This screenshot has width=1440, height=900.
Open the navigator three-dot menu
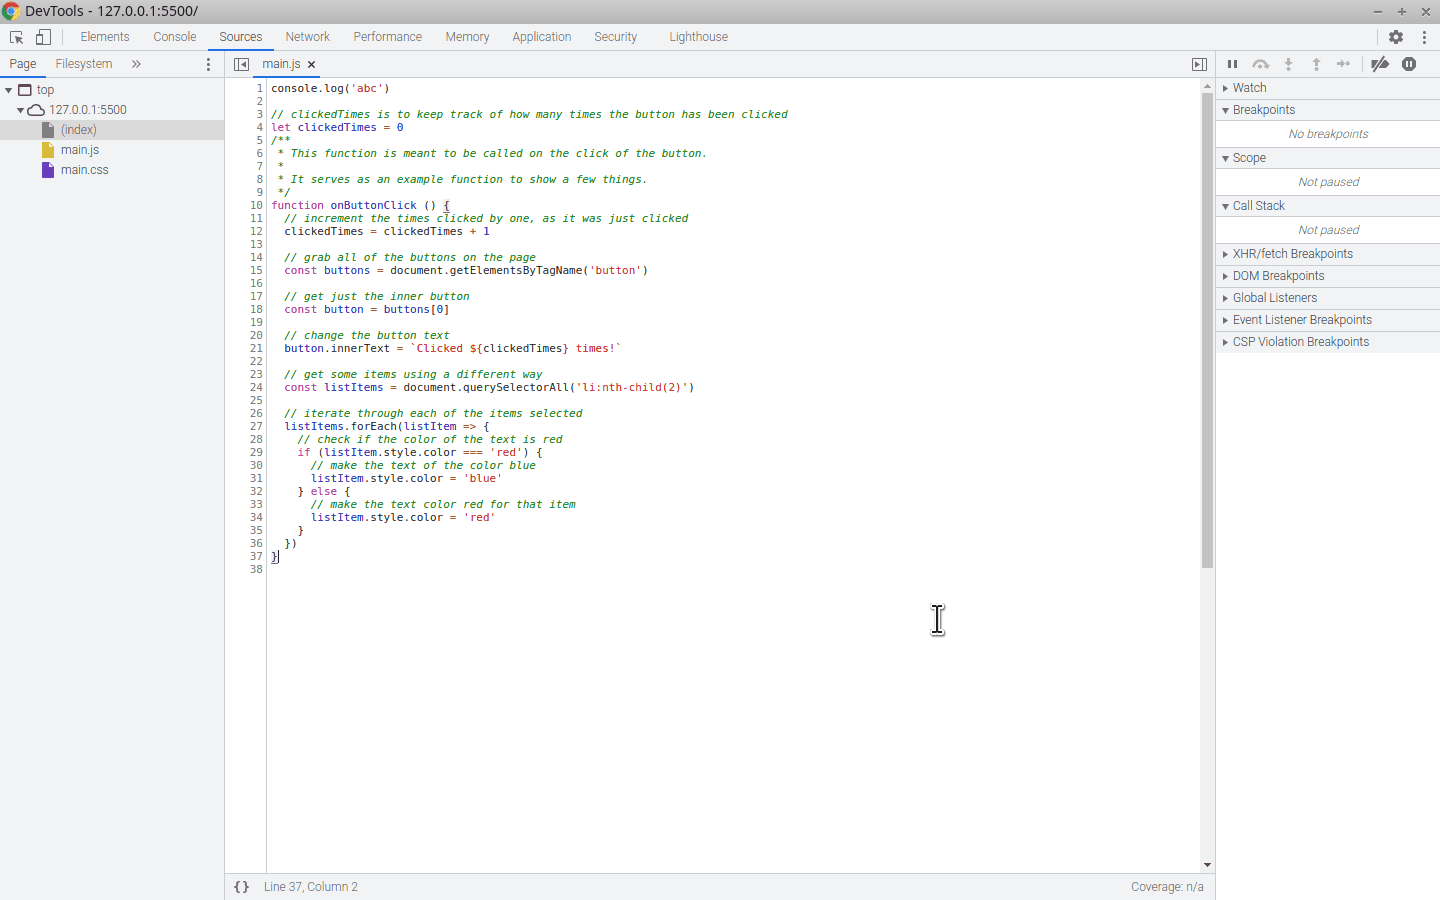tap(208, 64)
